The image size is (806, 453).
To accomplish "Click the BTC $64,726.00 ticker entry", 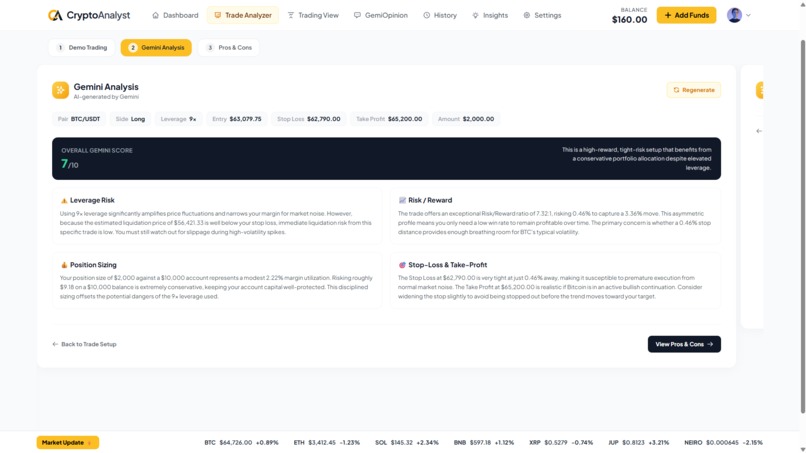I will coord(241,442).
